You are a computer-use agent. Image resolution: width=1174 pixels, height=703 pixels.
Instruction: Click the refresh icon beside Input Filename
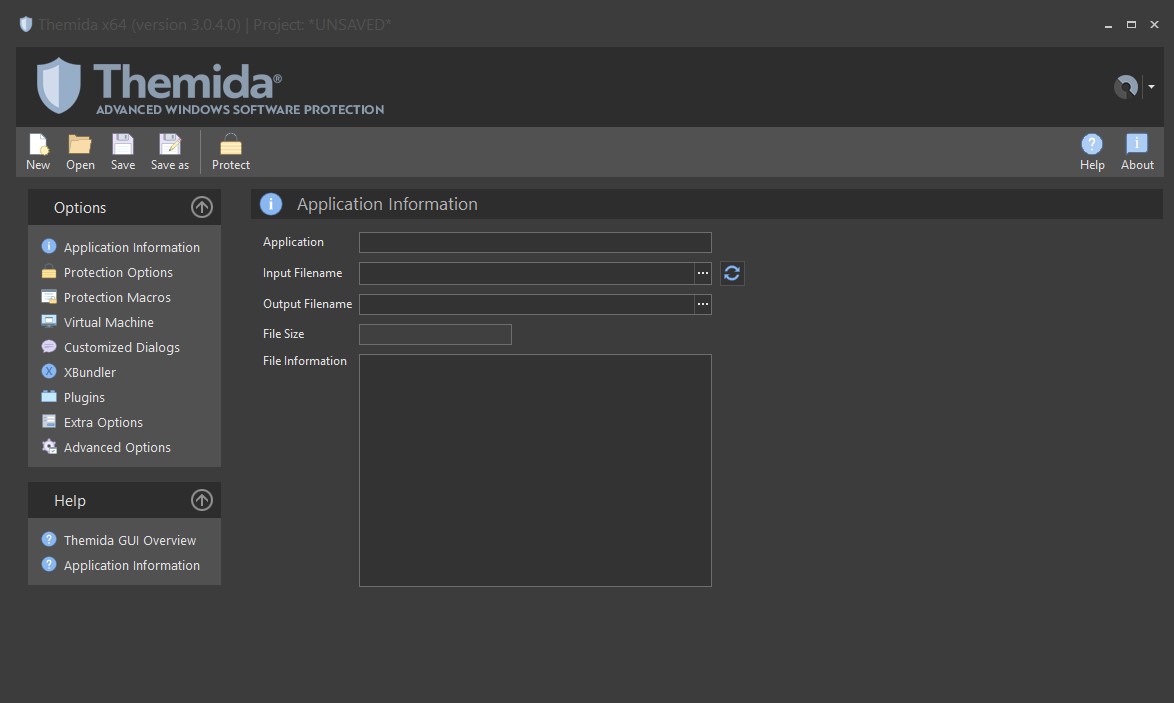[732, 273]
